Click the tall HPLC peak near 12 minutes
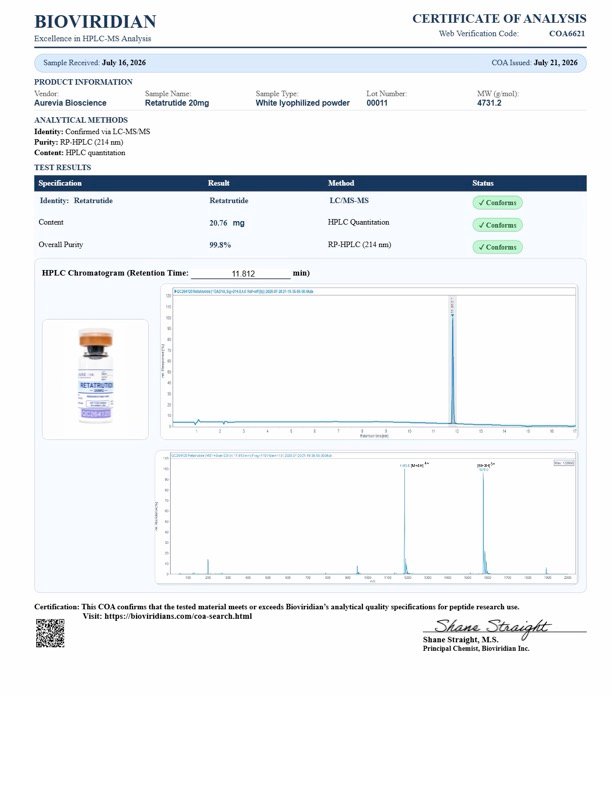 pos(452,369)
